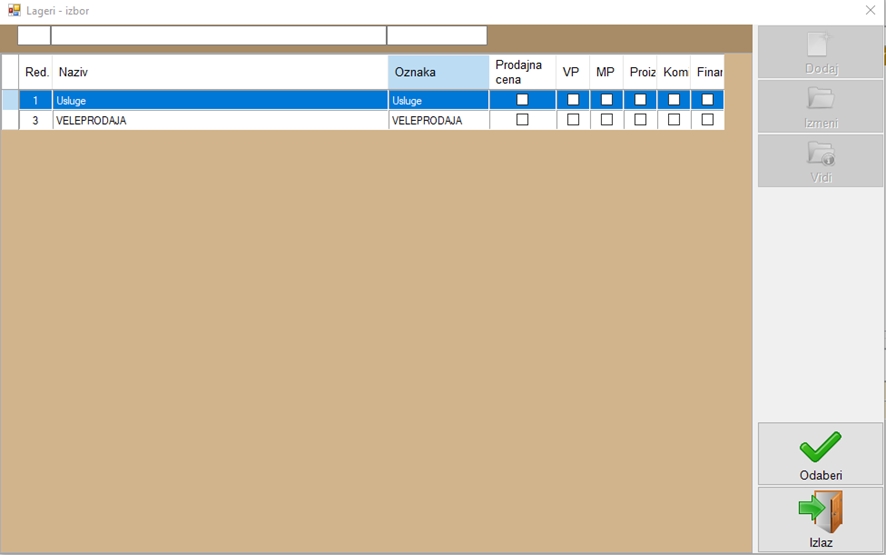Click the Naziv filter input field
Image resolution: width=886 pixels, height=555 pixels.
click(x=218, y=36)
